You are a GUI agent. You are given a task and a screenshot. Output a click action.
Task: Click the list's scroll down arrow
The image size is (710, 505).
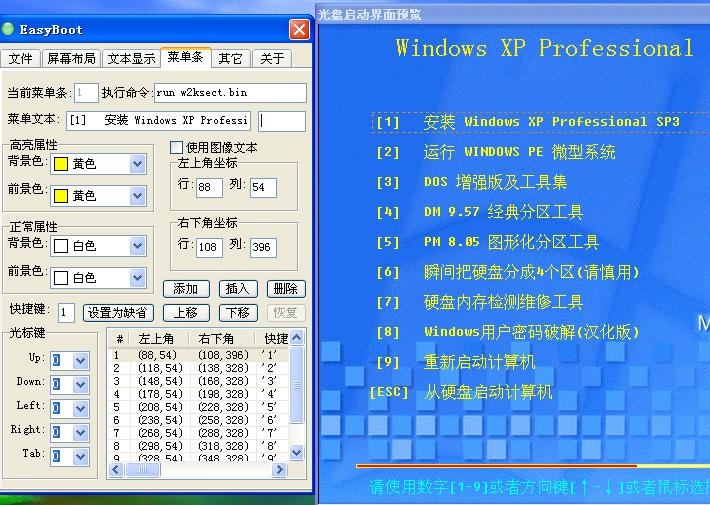296,452
